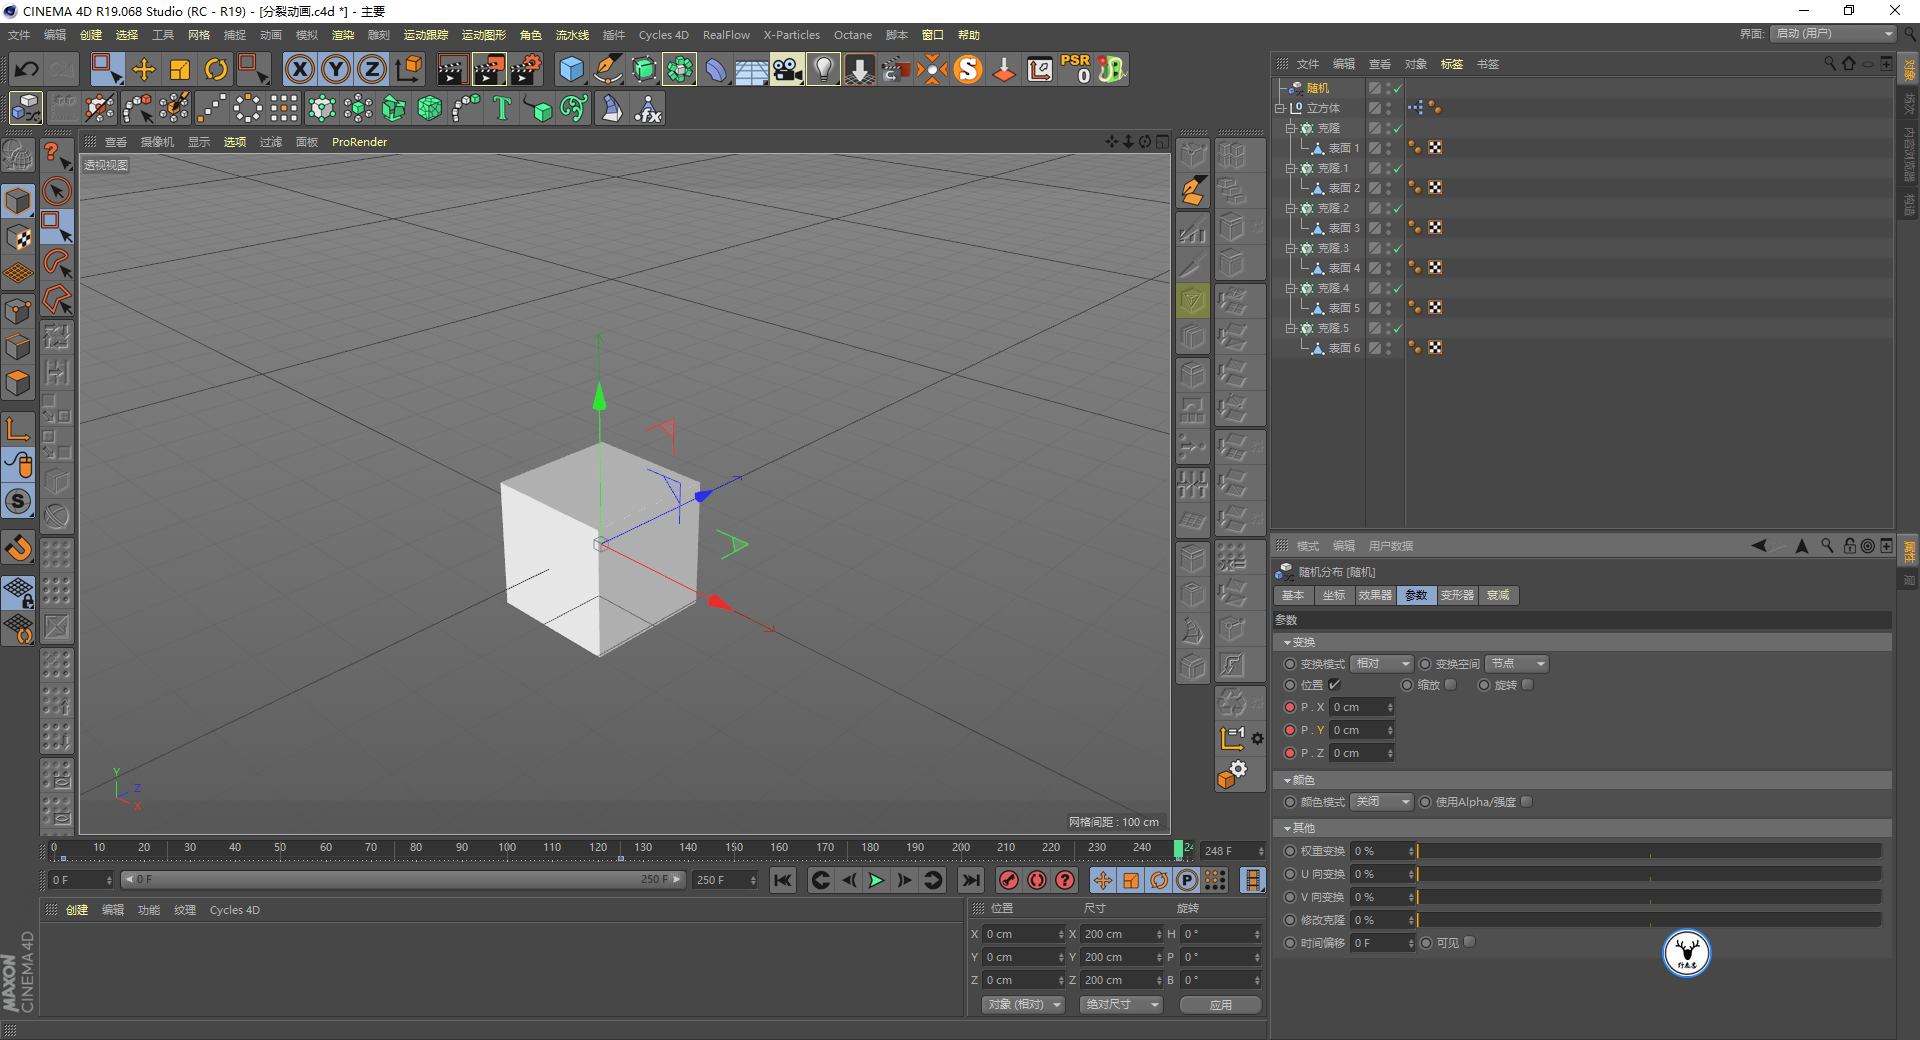This screenshot has width=1920, height=1040.
Task: Click the spline Pen tool icon
Action: [x=607, y=69]
